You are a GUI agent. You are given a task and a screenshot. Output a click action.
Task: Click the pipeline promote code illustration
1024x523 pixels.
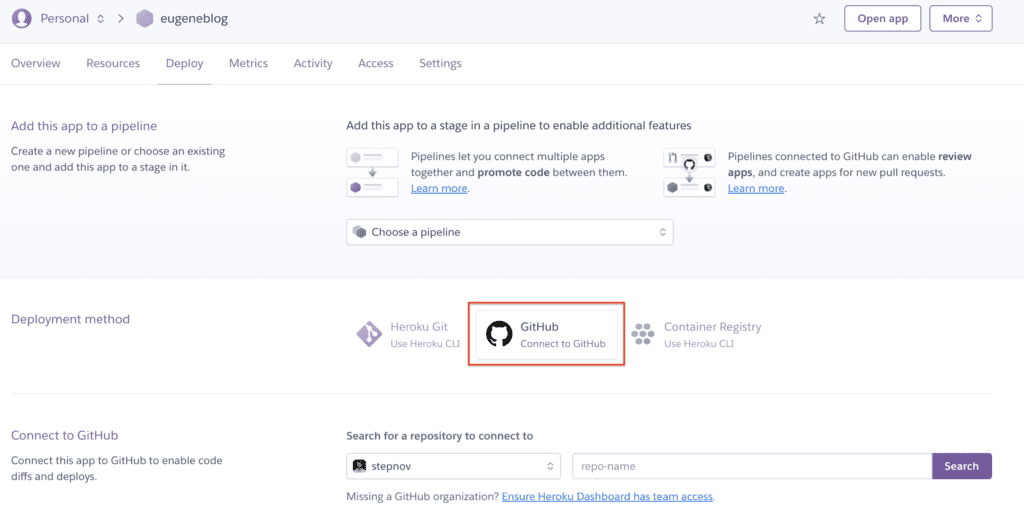point(372,172)
